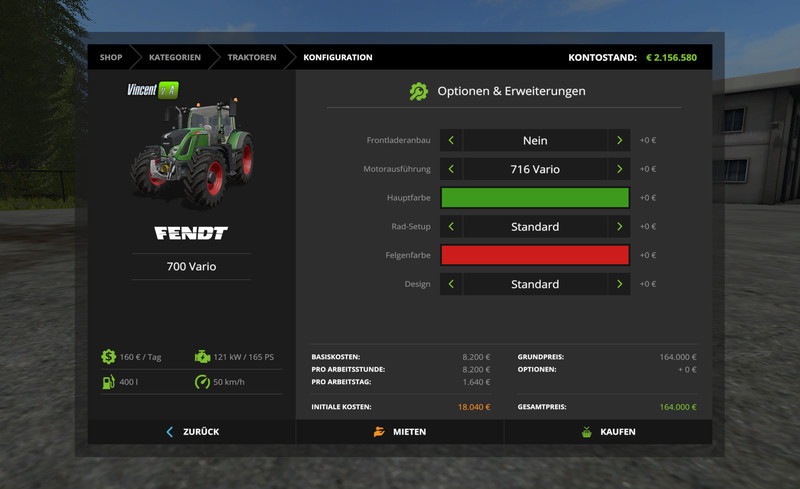Select next Frontladeranbau option

[619, 141]
